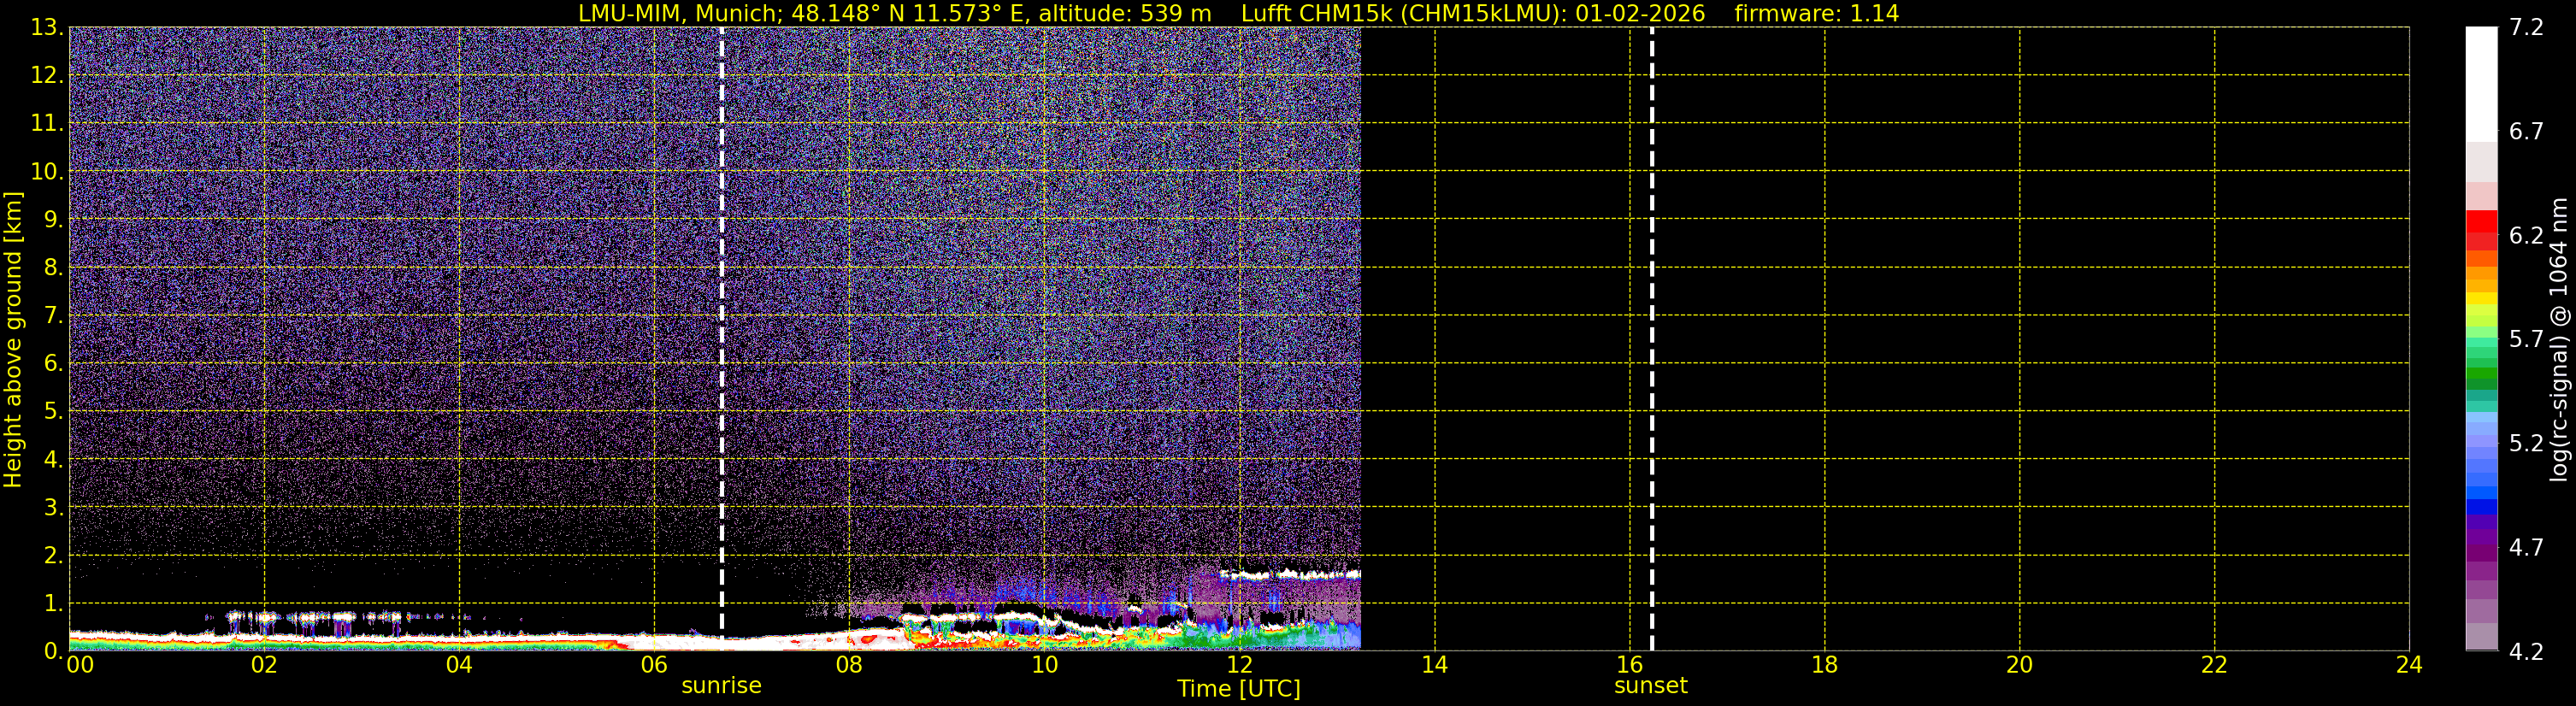Click the time axis tick label 18
The image size is (2576, 706).
tap(1824, 665)
